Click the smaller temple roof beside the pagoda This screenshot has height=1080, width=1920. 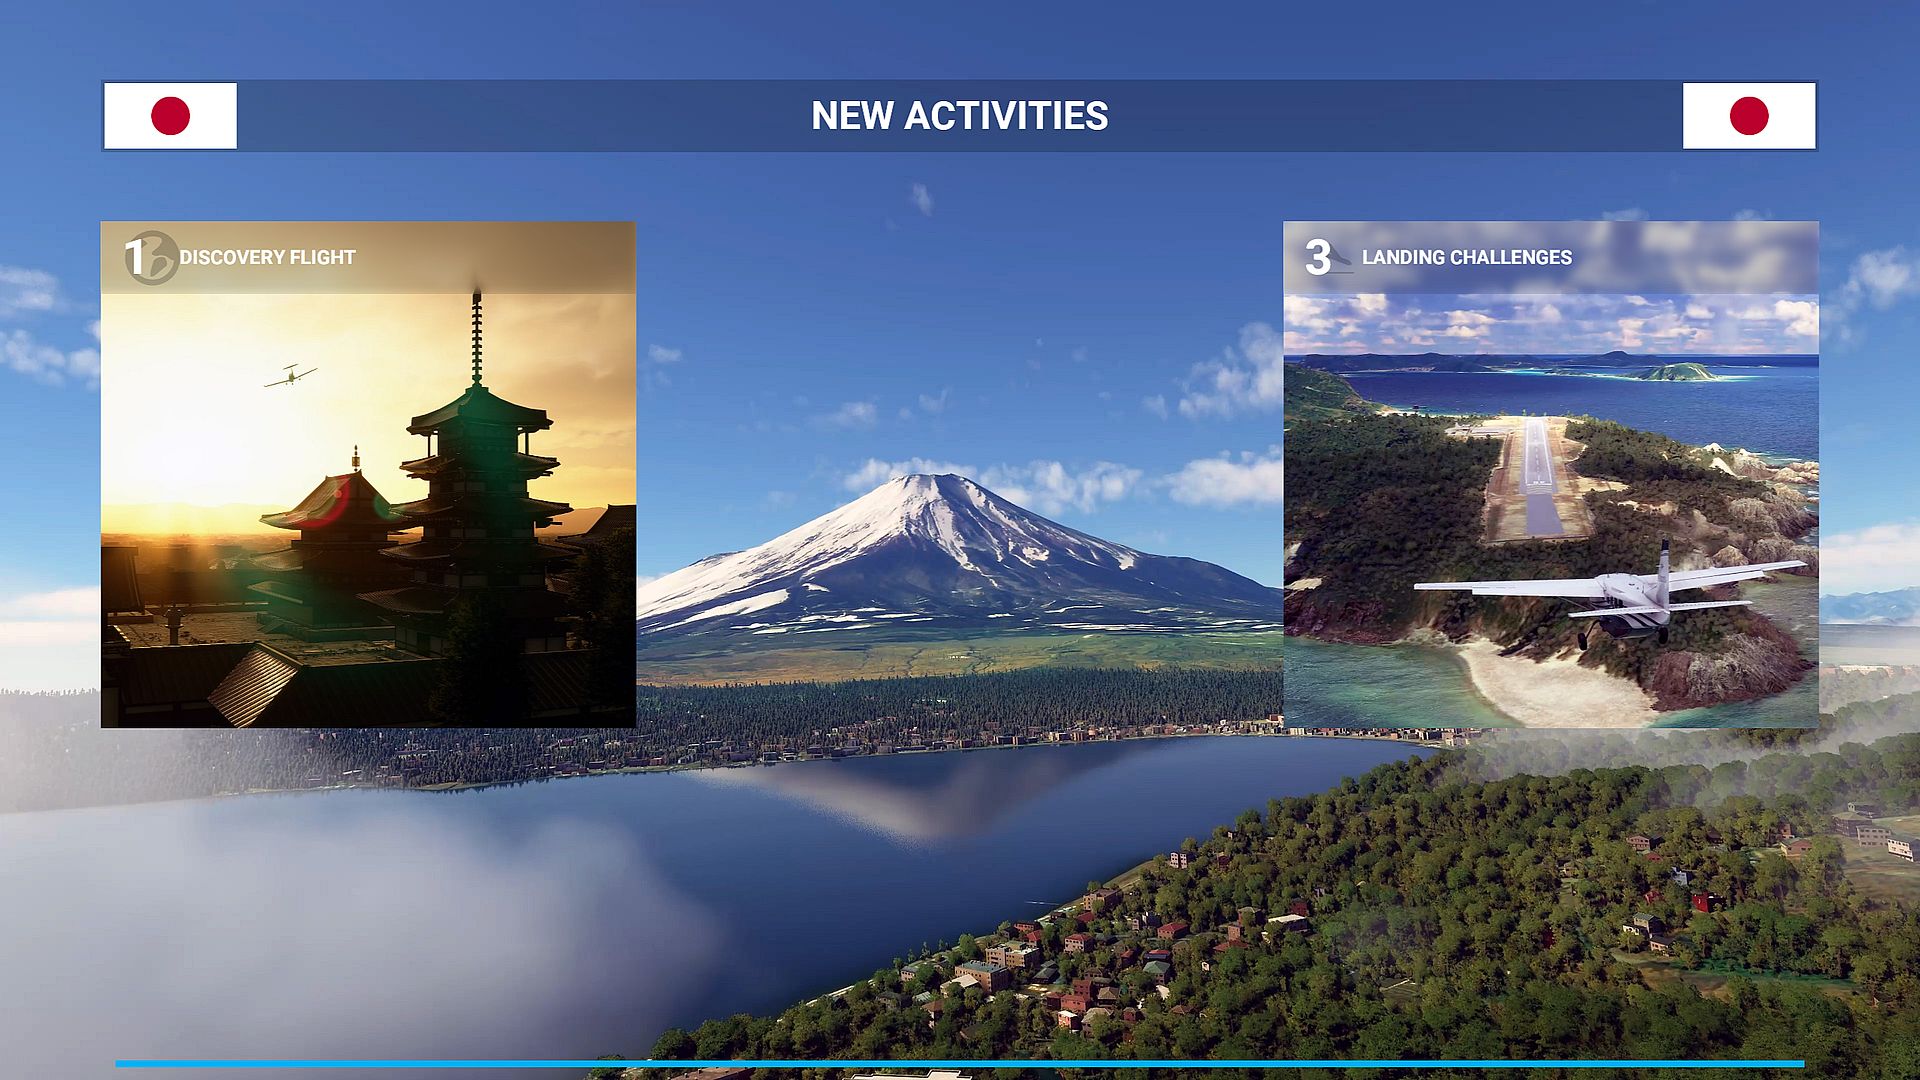tap(335, 500)
